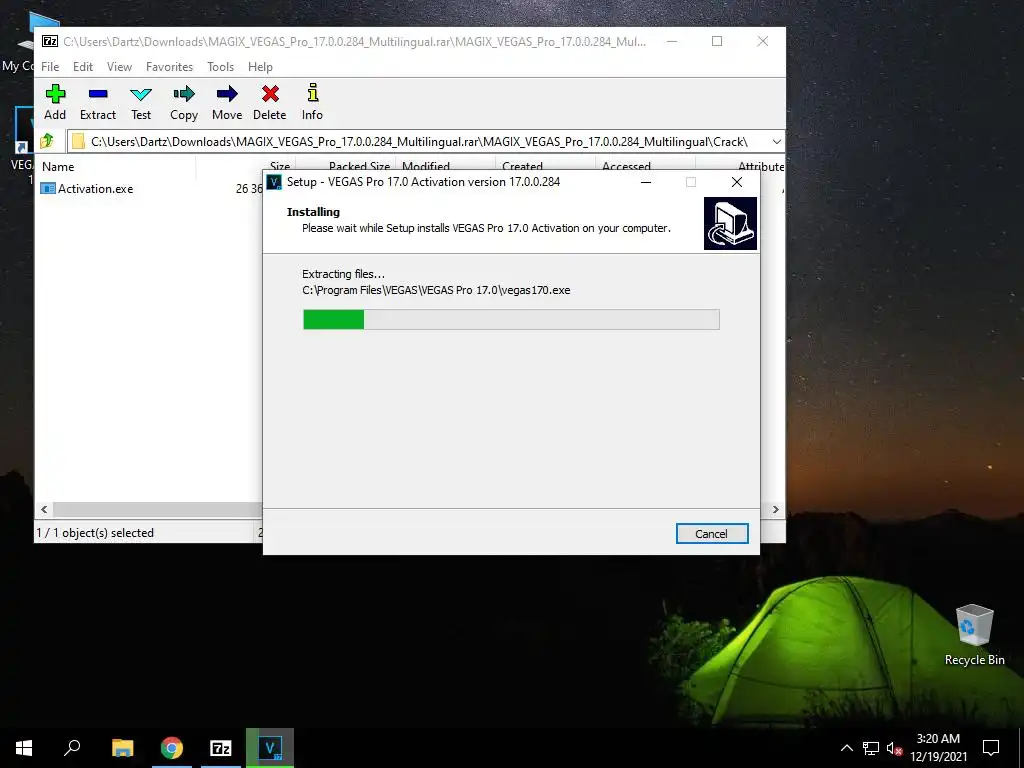Viewport: 1024px width, 768px height.
Task: Minimize the VEGAS Pro Setup dialog
Action: (x=646, y=182)
